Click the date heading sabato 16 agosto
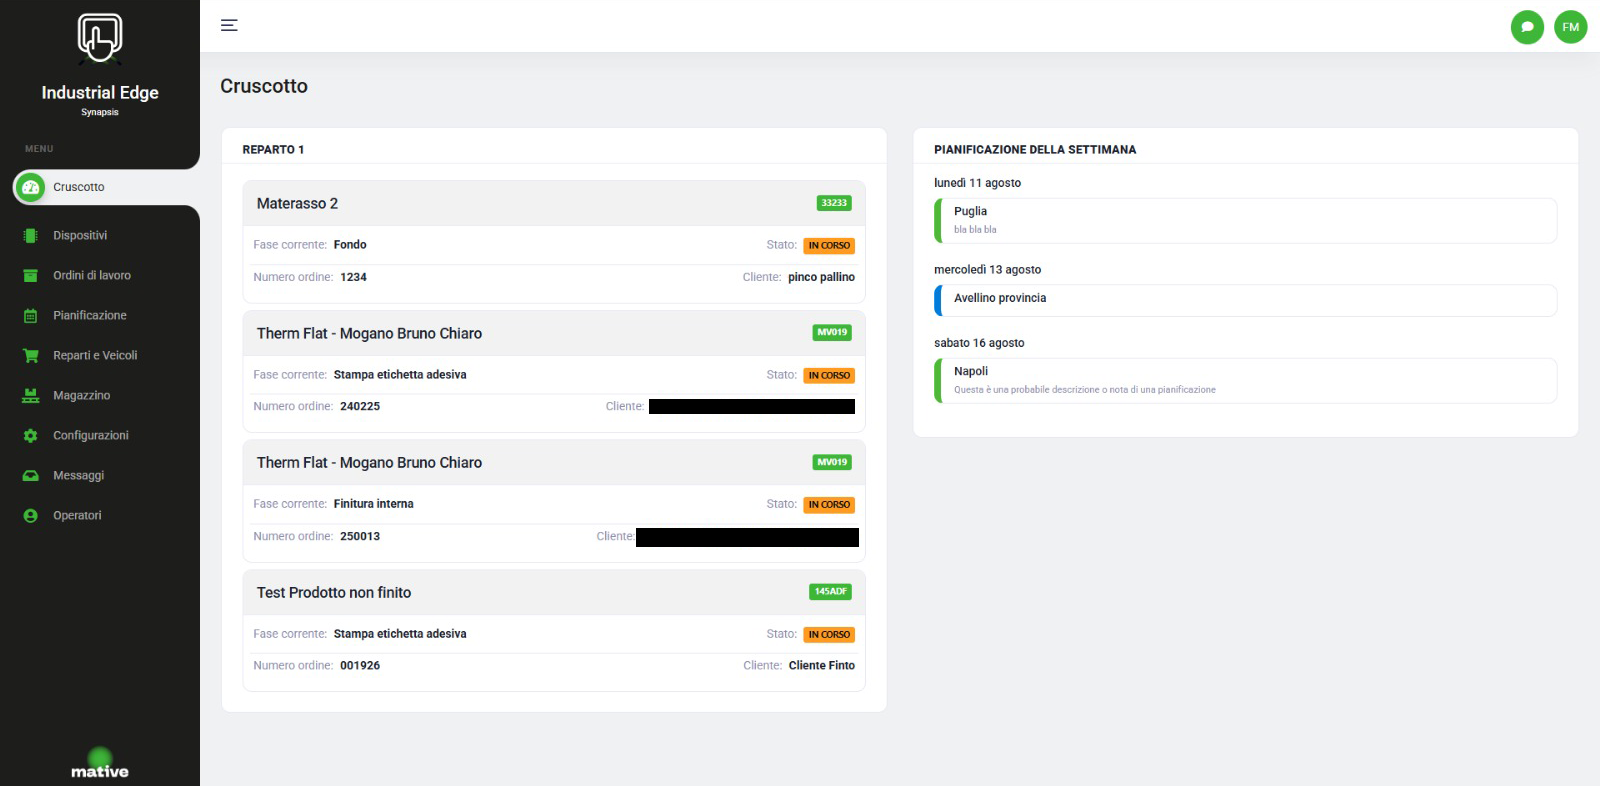 (979, 343)
